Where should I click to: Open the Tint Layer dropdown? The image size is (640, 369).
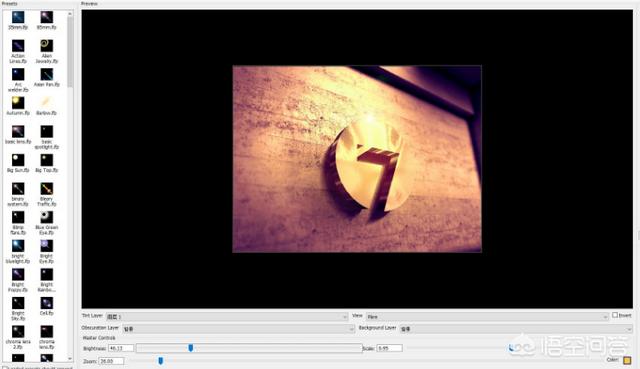click(227, 317)
